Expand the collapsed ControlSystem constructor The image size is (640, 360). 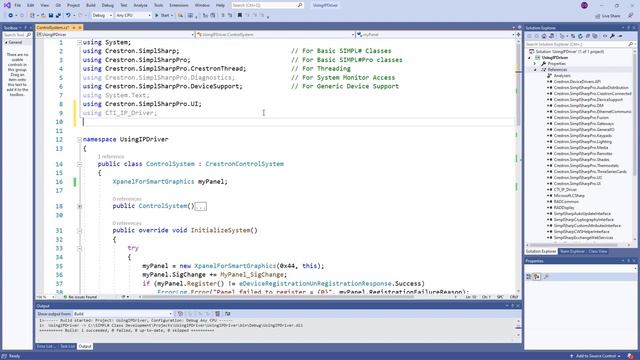click(80, 206)
